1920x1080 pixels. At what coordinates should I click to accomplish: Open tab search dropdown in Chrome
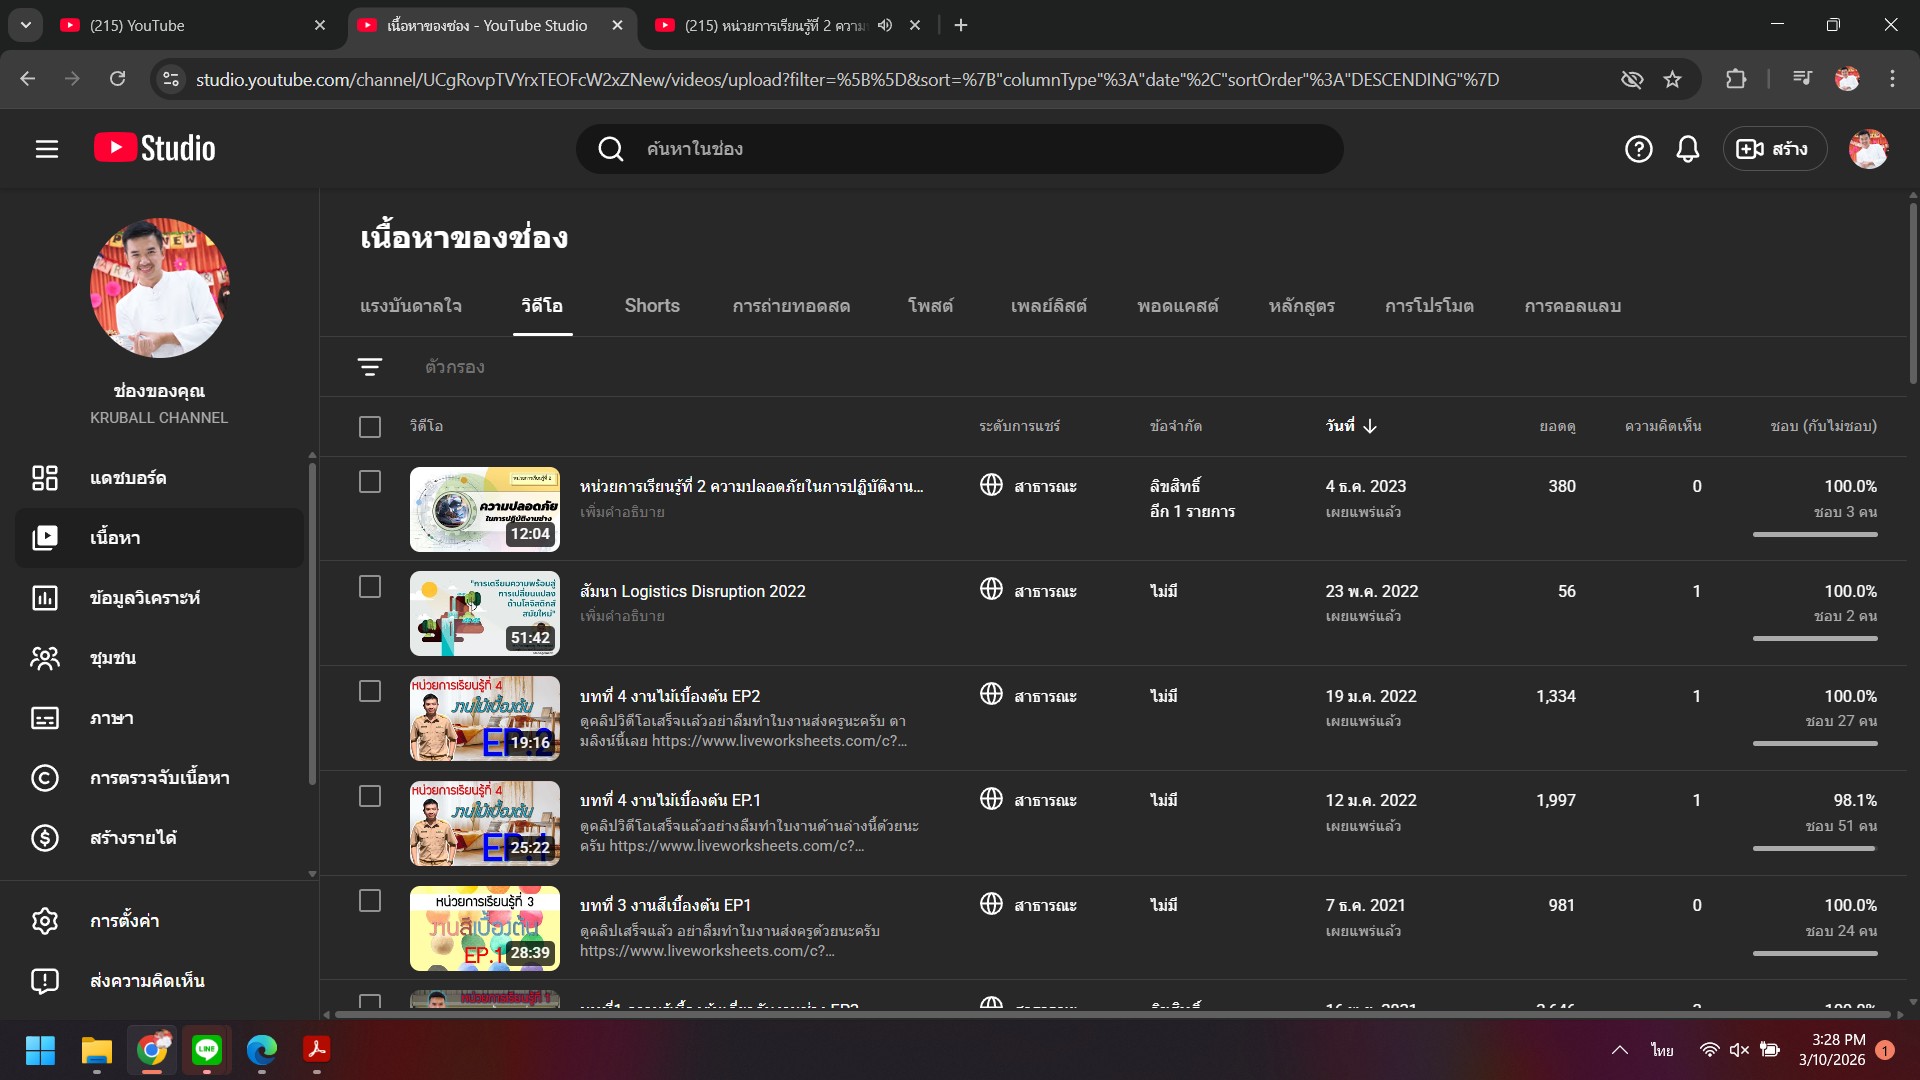[26, 25]
